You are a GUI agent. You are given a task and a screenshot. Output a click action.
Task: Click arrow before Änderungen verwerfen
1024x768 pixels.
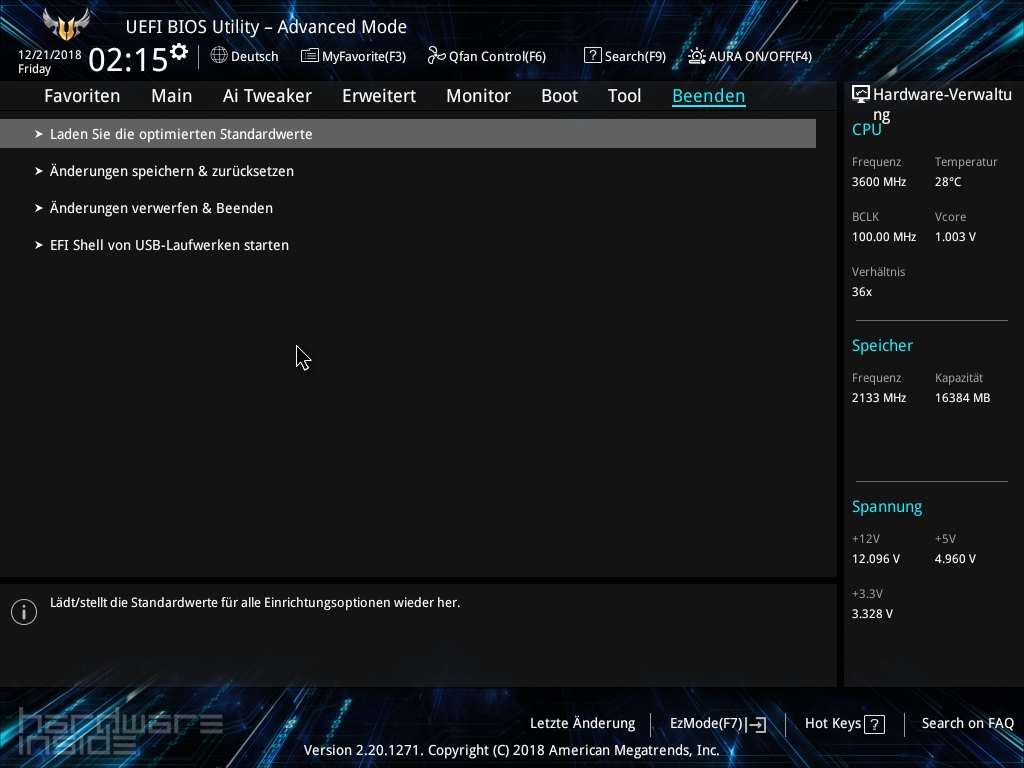pos(39,208)
